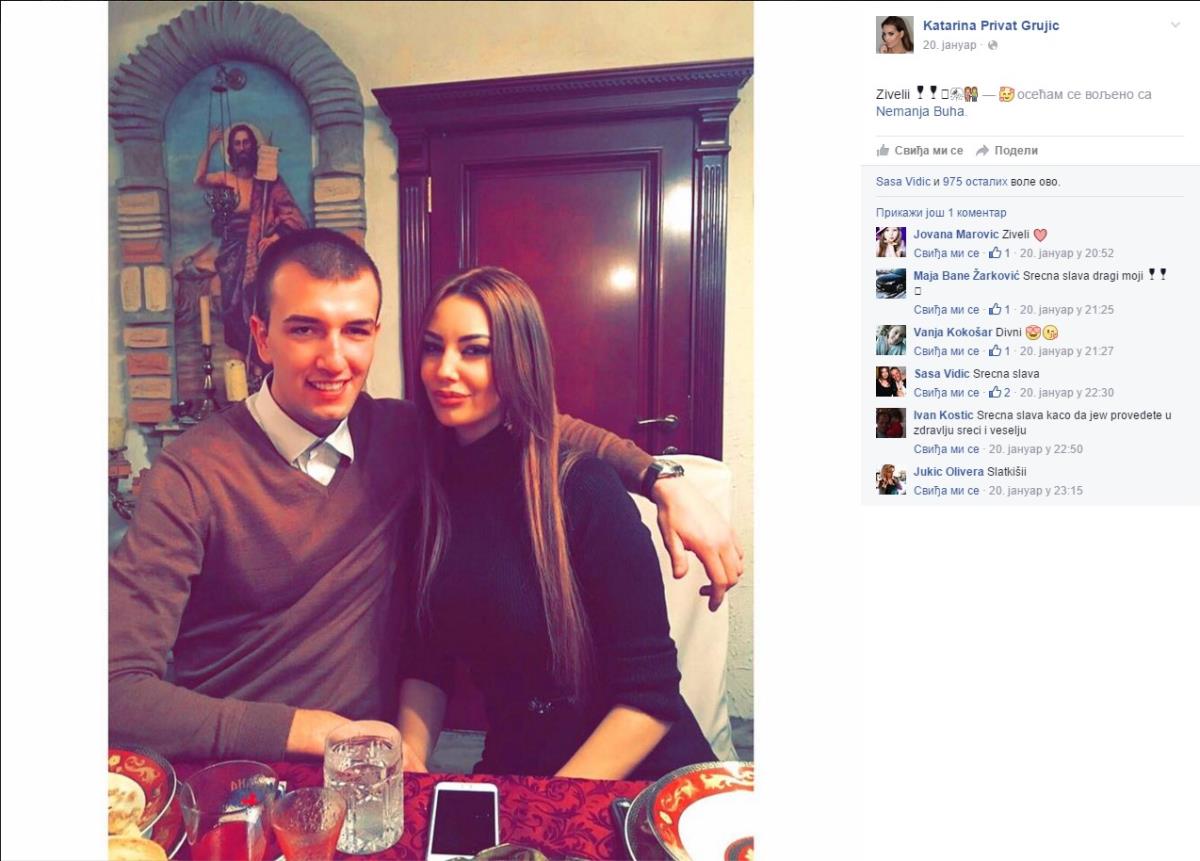Click the couple photo on the post
This screenshot has height=861, width=1200.
[x=431, y=431]
